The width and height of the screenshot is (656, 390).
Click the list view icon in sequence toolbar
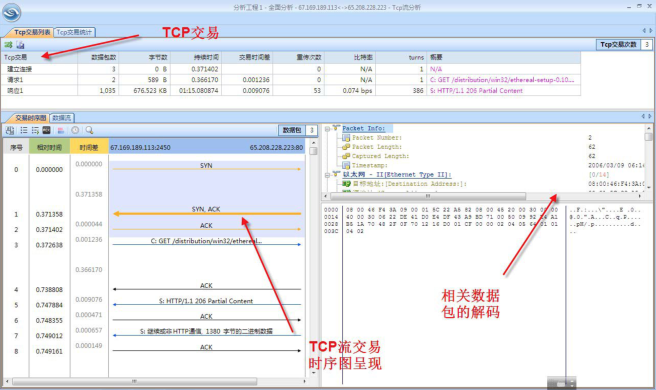[x=24, y=131]
